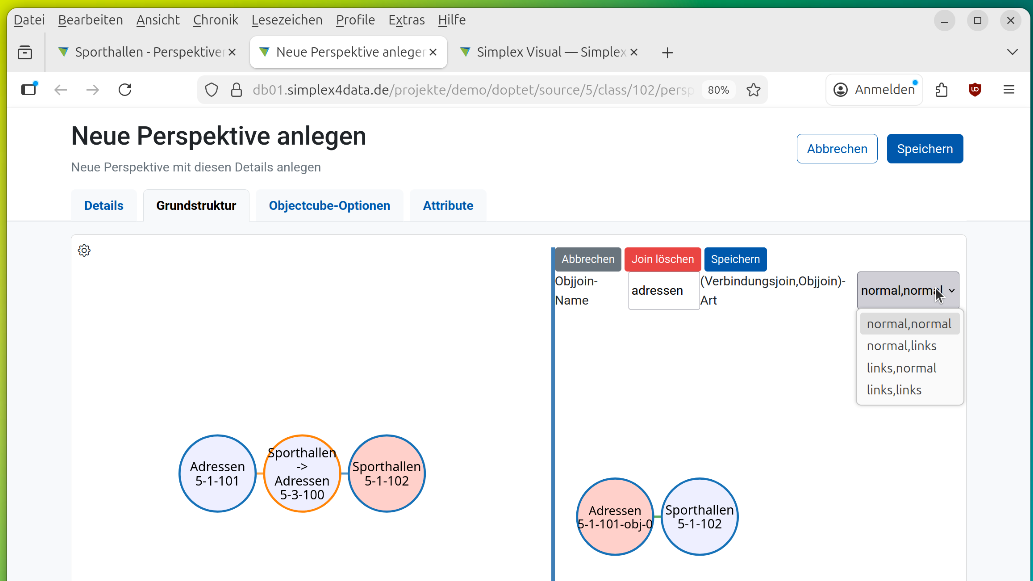Select the 'normal,links' option
The height and width of the screenshot is (581, 1033).
(902, 346)
